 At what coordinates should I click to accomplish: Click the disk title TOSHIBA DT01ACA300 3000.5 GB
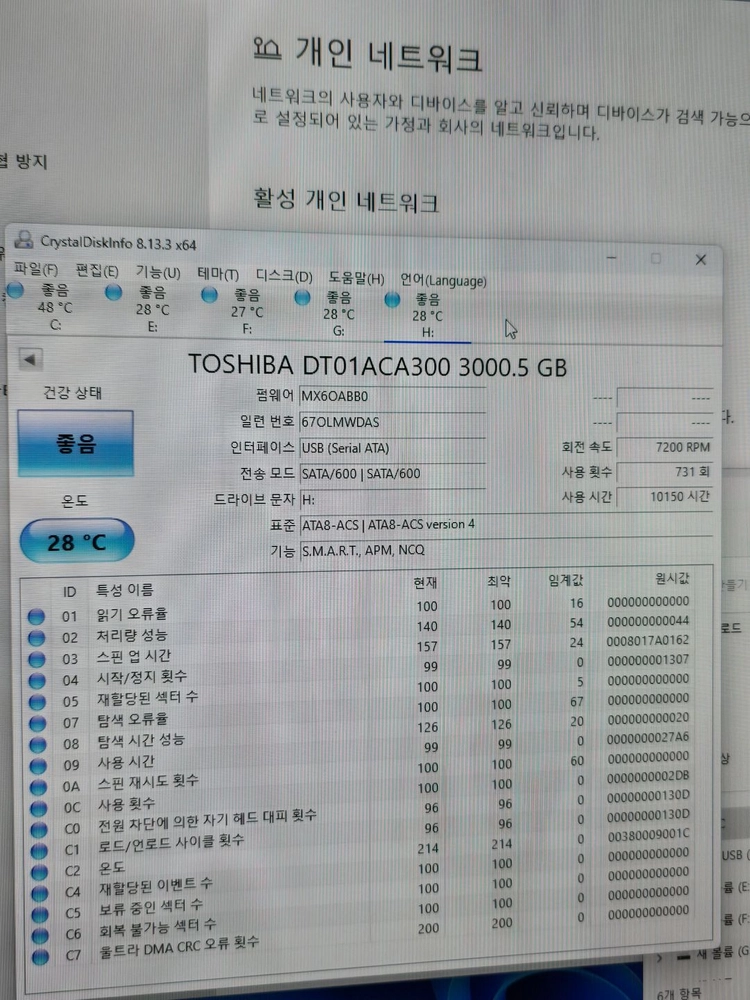pyautogui.click(x=378, y=367)
